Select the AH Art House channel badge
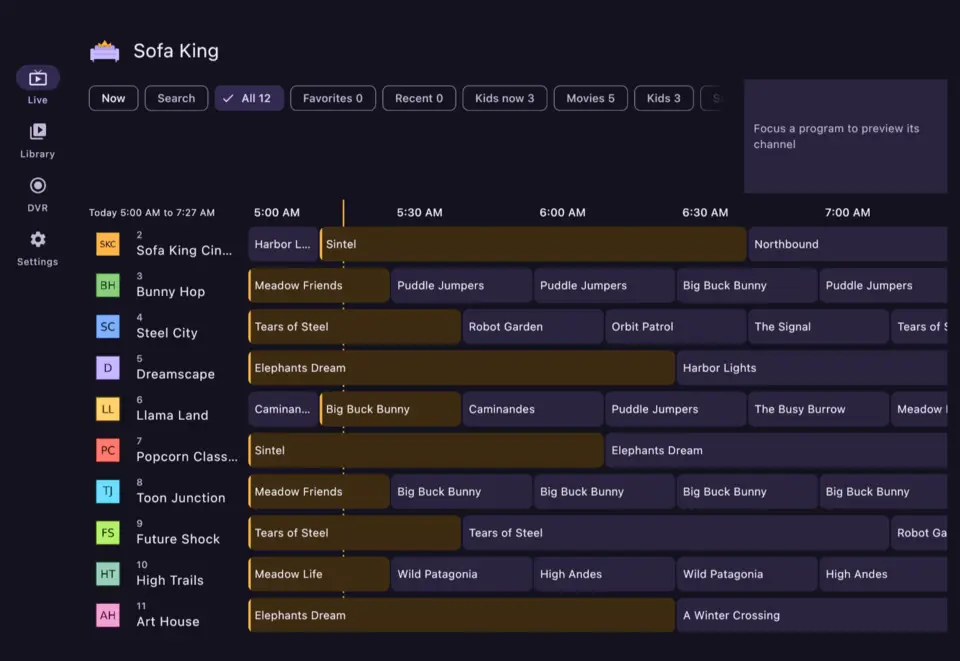This screenshot has width=960, height=661. 108,615
